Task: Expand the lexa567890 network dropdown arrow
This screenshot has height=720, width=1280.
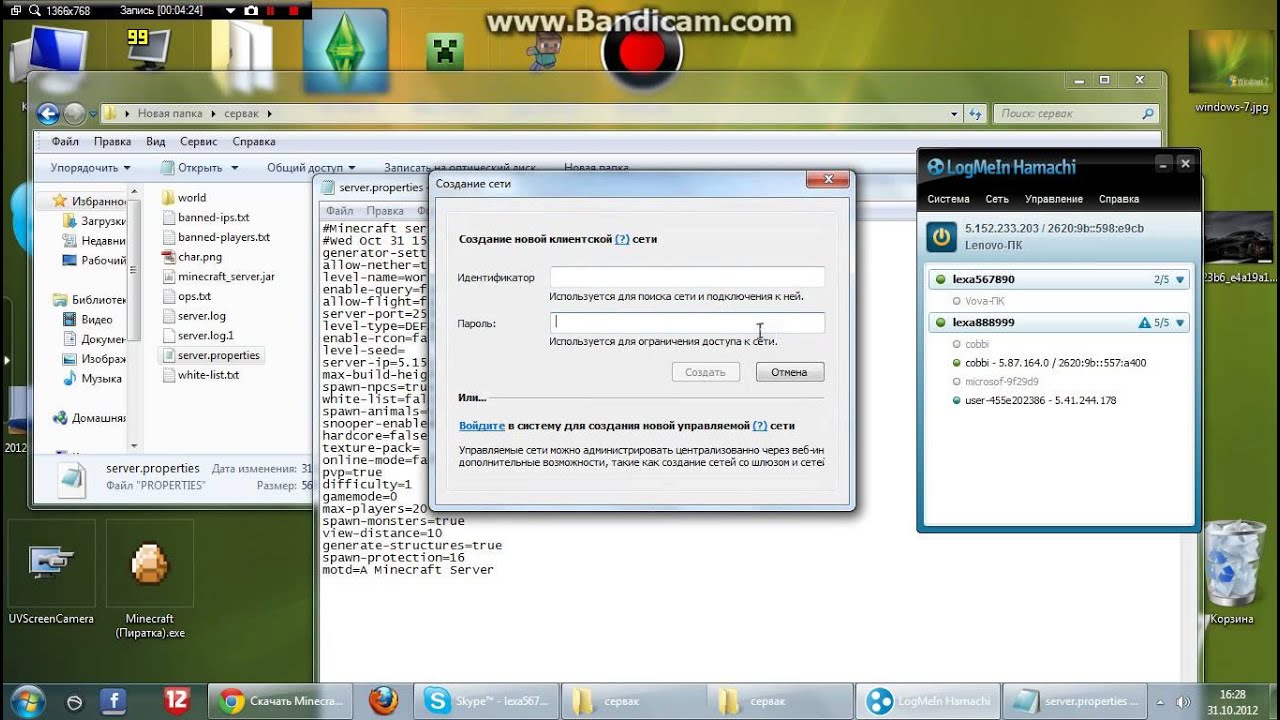Action: click(x=1180, y=280)
